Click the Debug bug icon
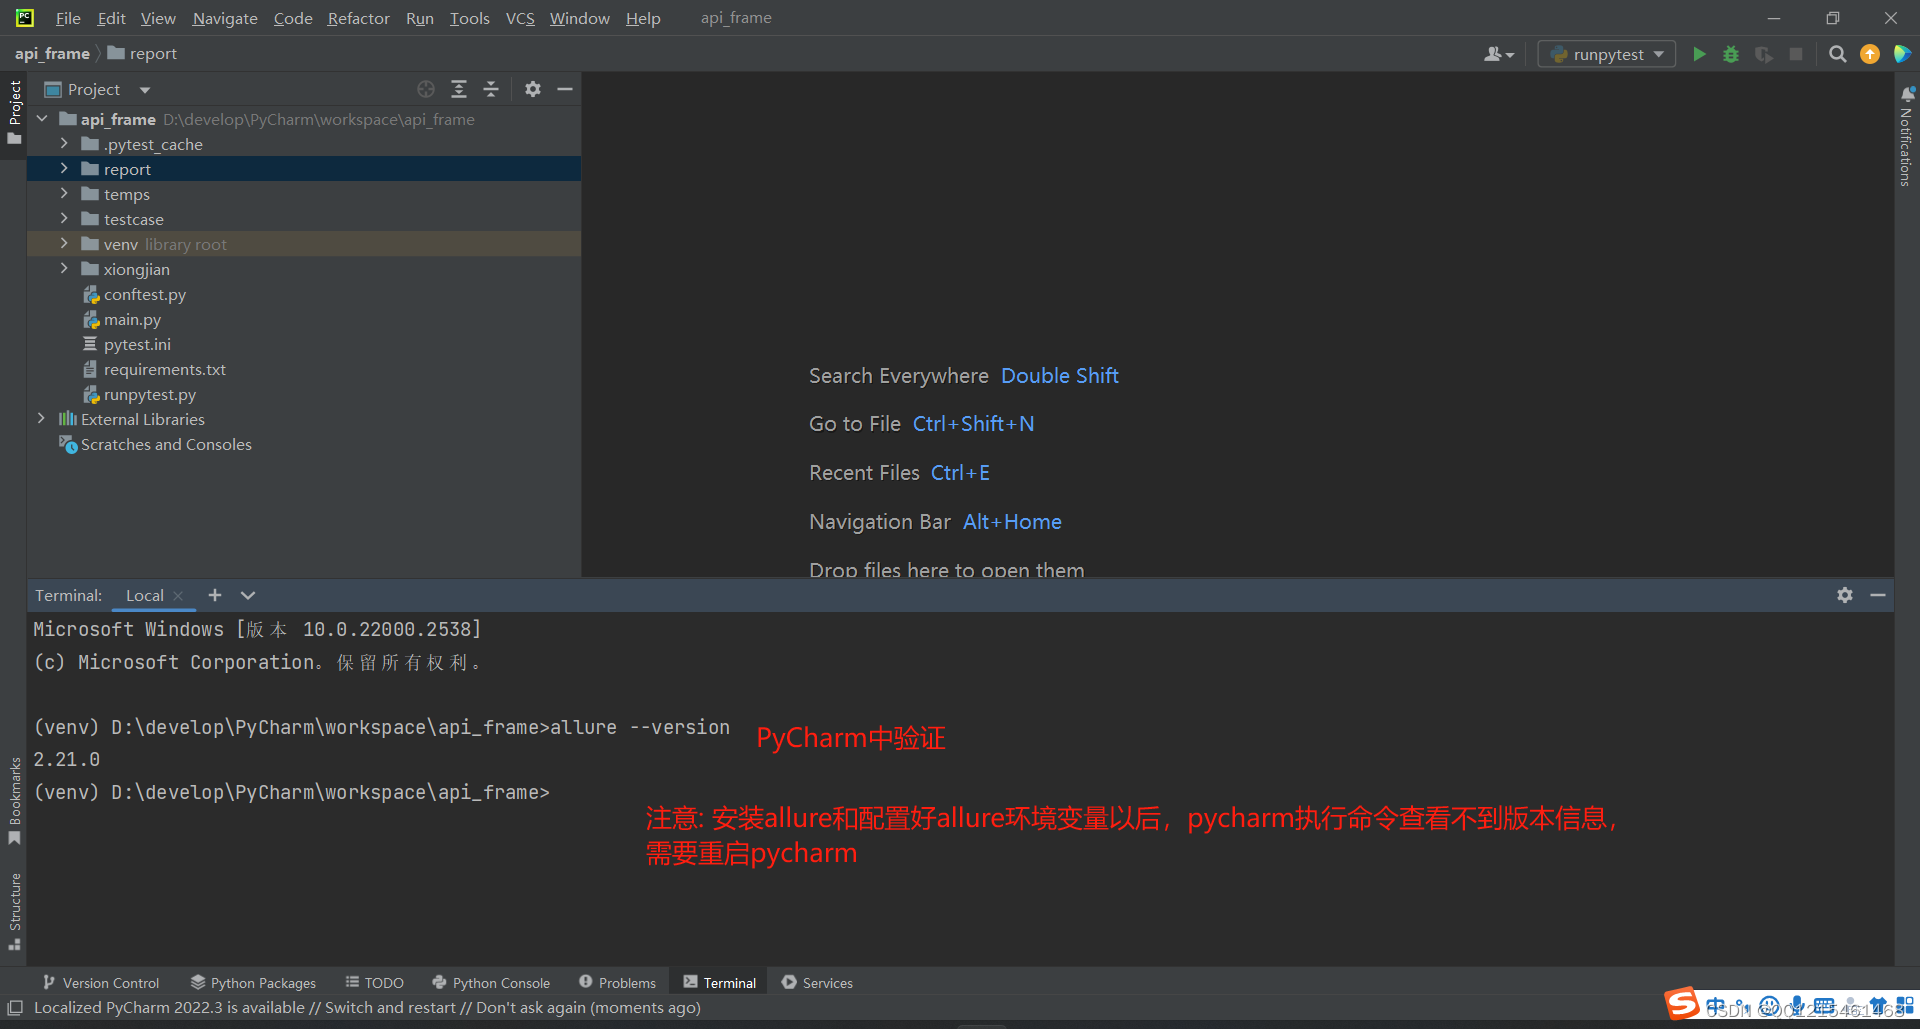This screenshot has height=1029, width=1920. pyautogui.click(x=1731, y=54)
